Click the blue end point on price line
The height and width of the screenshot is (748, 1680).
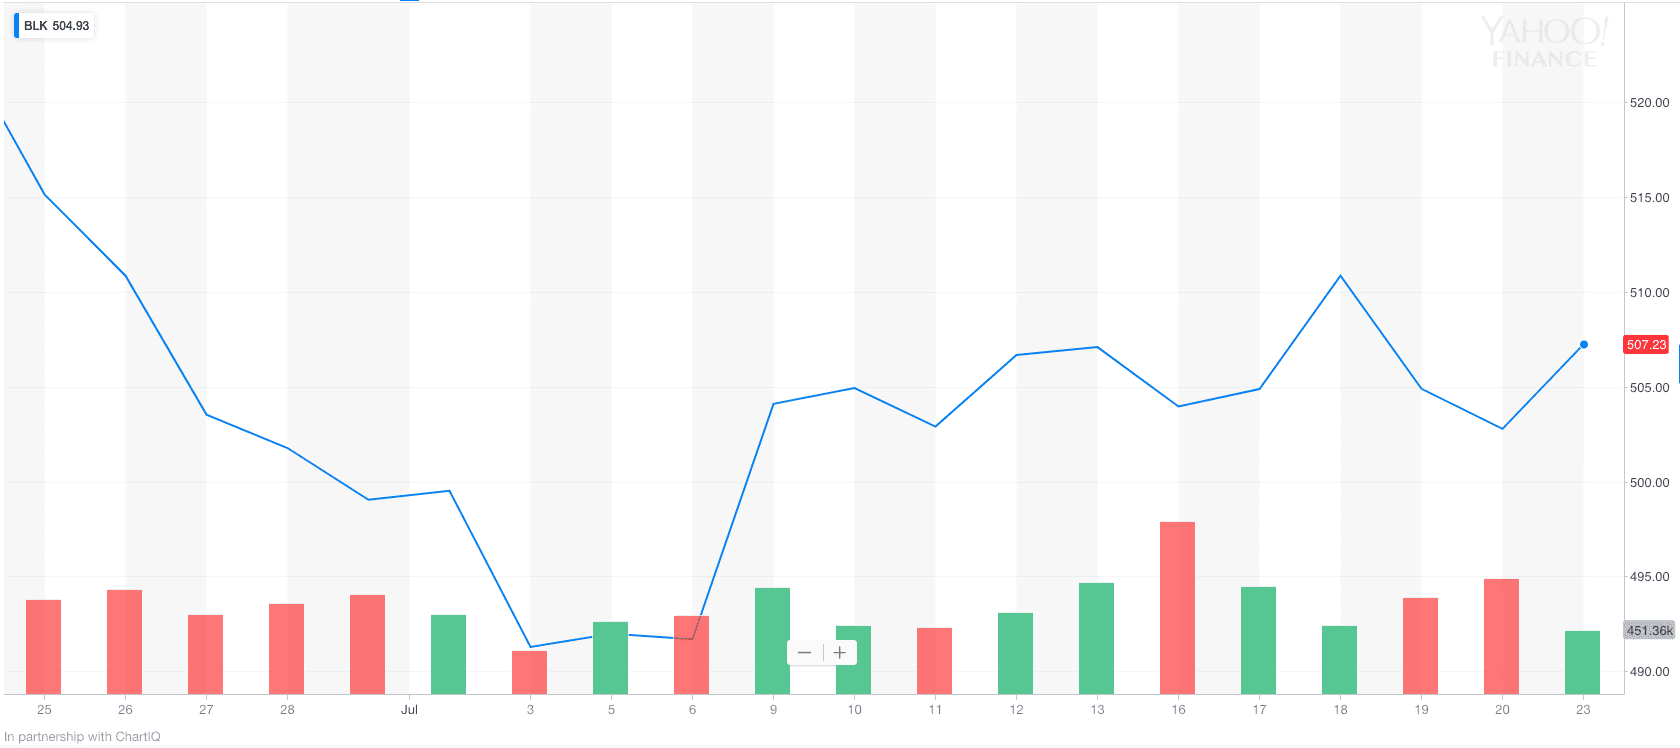click(1584, 344)
